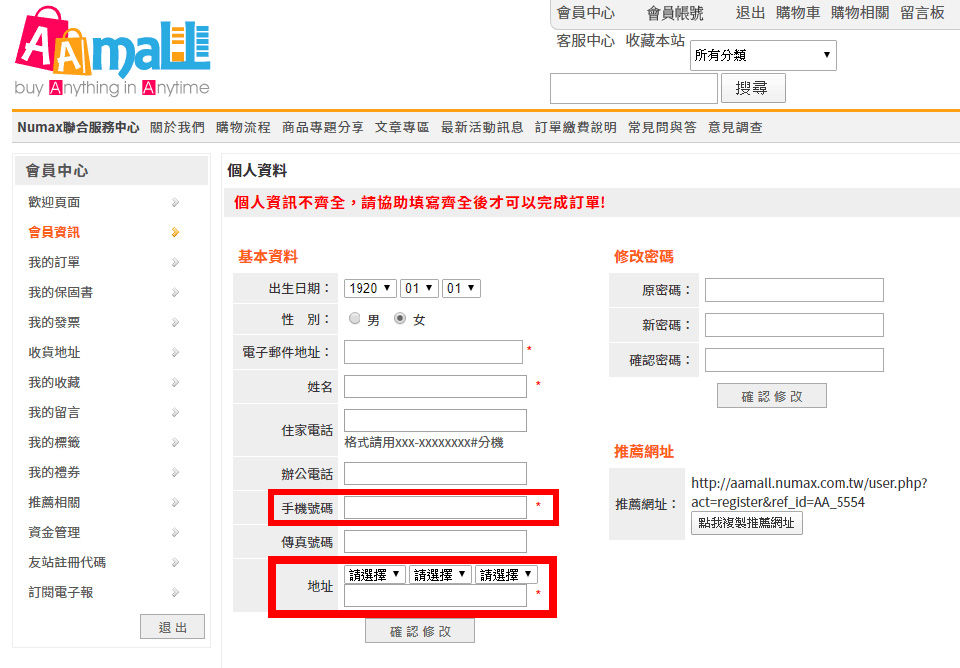Image resolution: width=960 pixels, height=668 pixels.
Task: Click the 點我複製推薦網址 button
Action: click(x=747, y=523)
